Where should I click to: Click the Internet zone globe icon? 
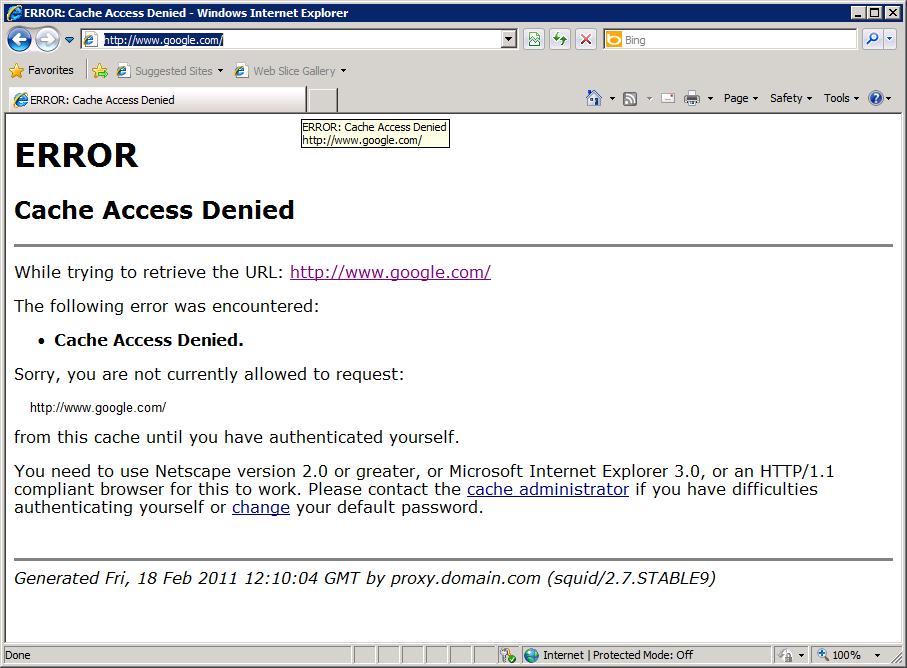pos(531,655)
